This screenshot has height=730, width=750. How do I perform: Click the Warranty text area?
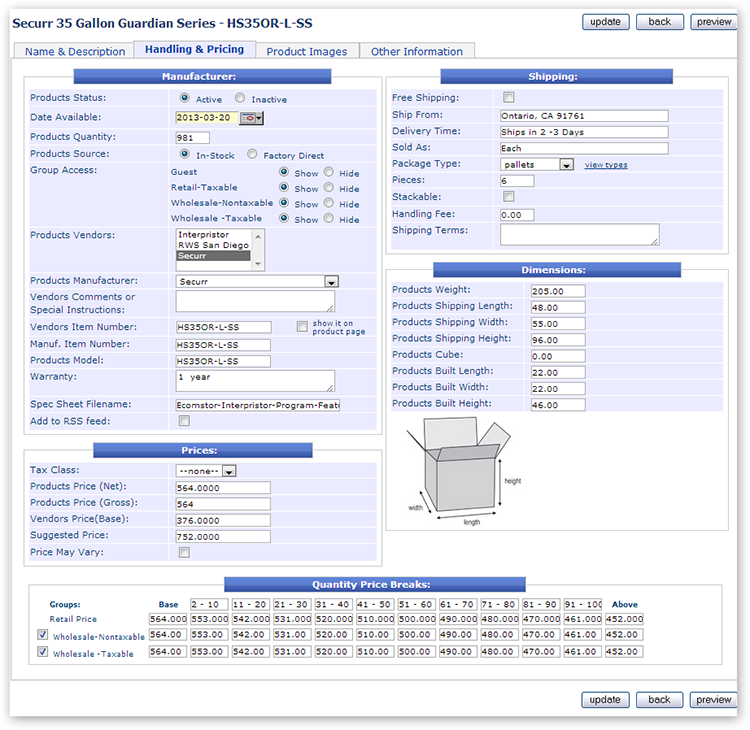pyautogui.click(x=255, y=381)
